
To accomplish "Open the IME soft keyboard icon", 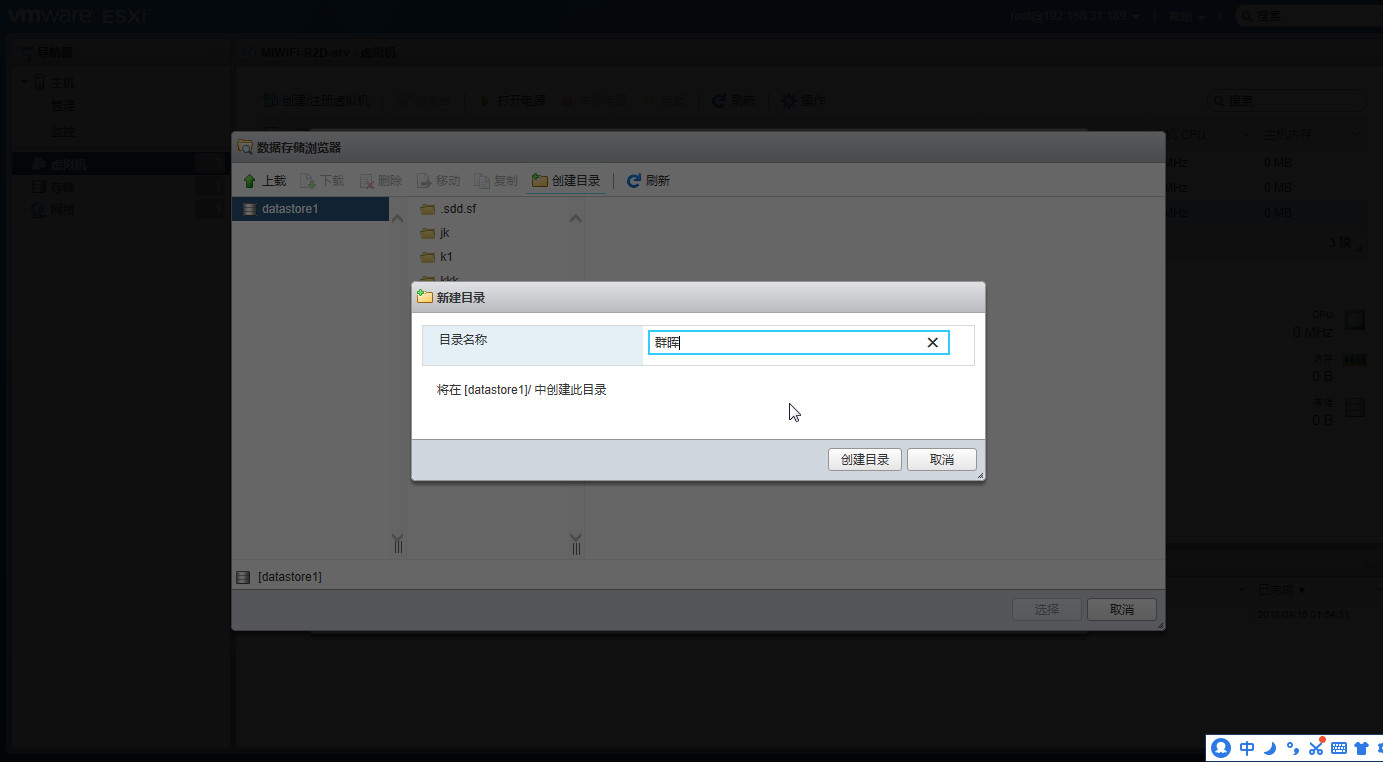I will tap(1338, 748).
